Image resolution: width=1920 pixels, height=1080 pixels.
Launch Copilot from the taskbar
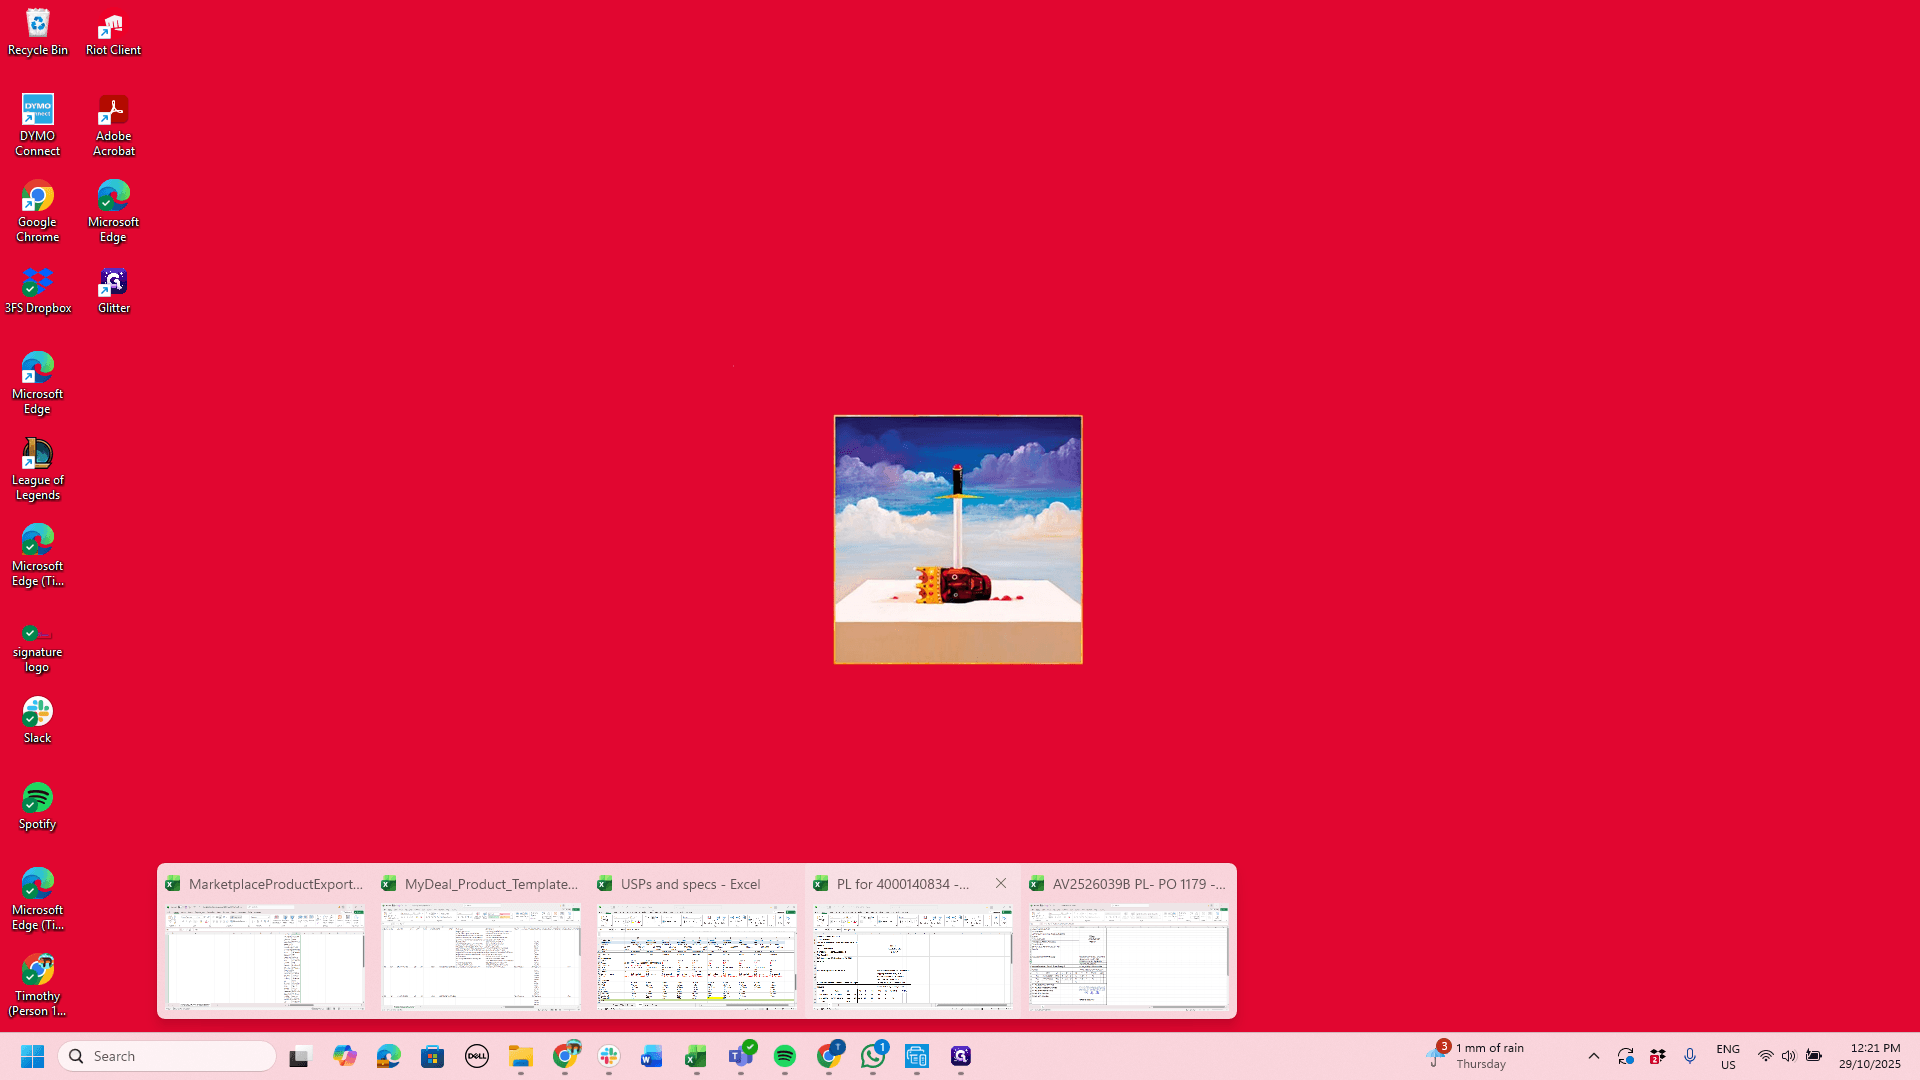click(x=345, y=1056)
